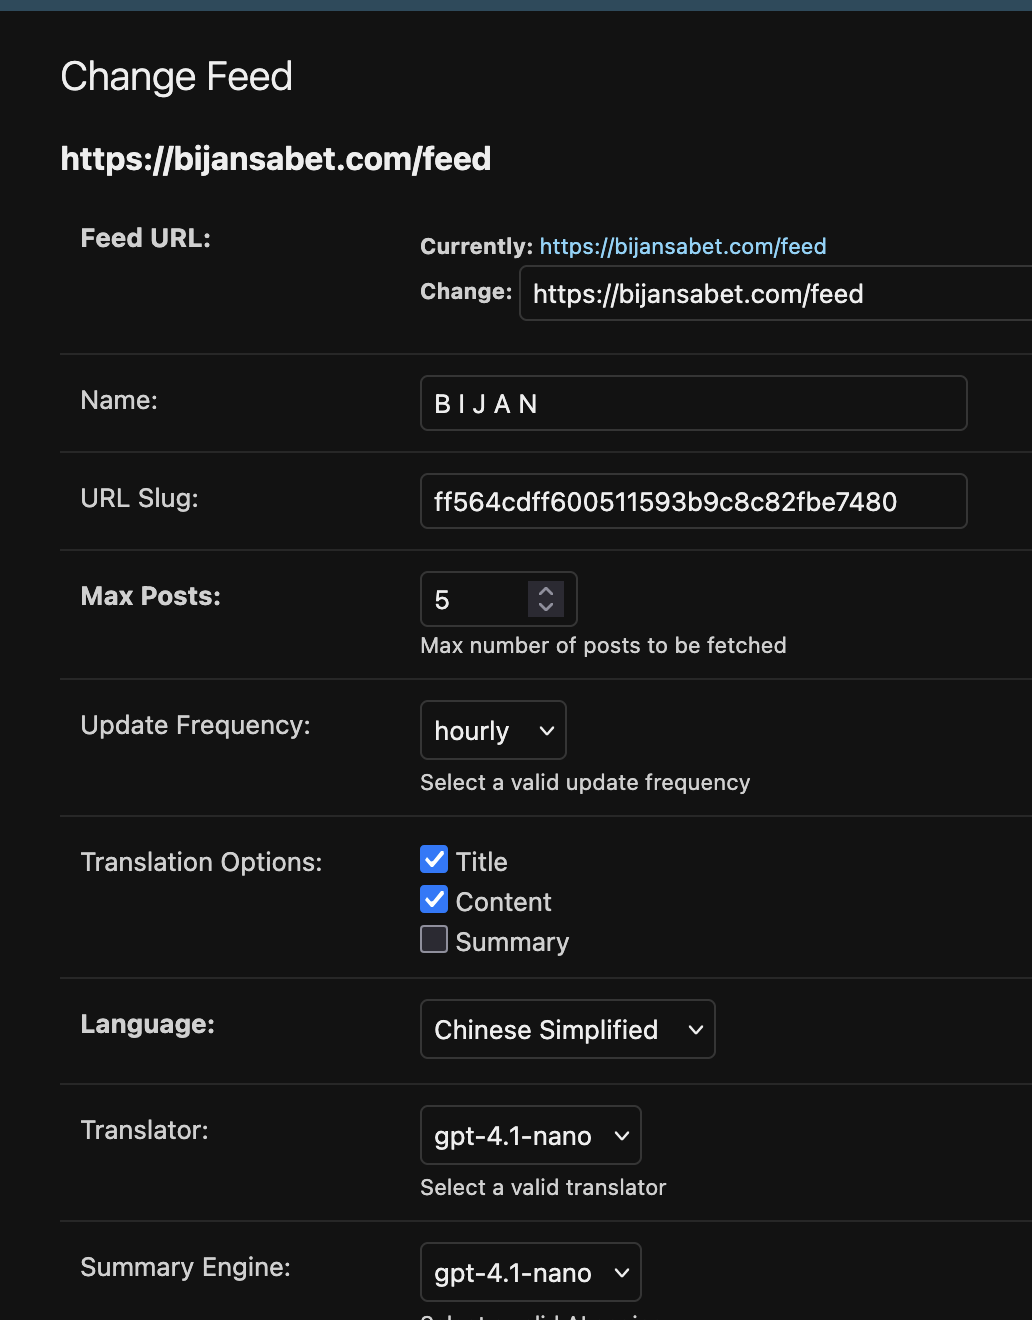Increase Max Posts with the up arrow
The width and height of the screenshot is (1032, 1320).
tap(545, 590)
